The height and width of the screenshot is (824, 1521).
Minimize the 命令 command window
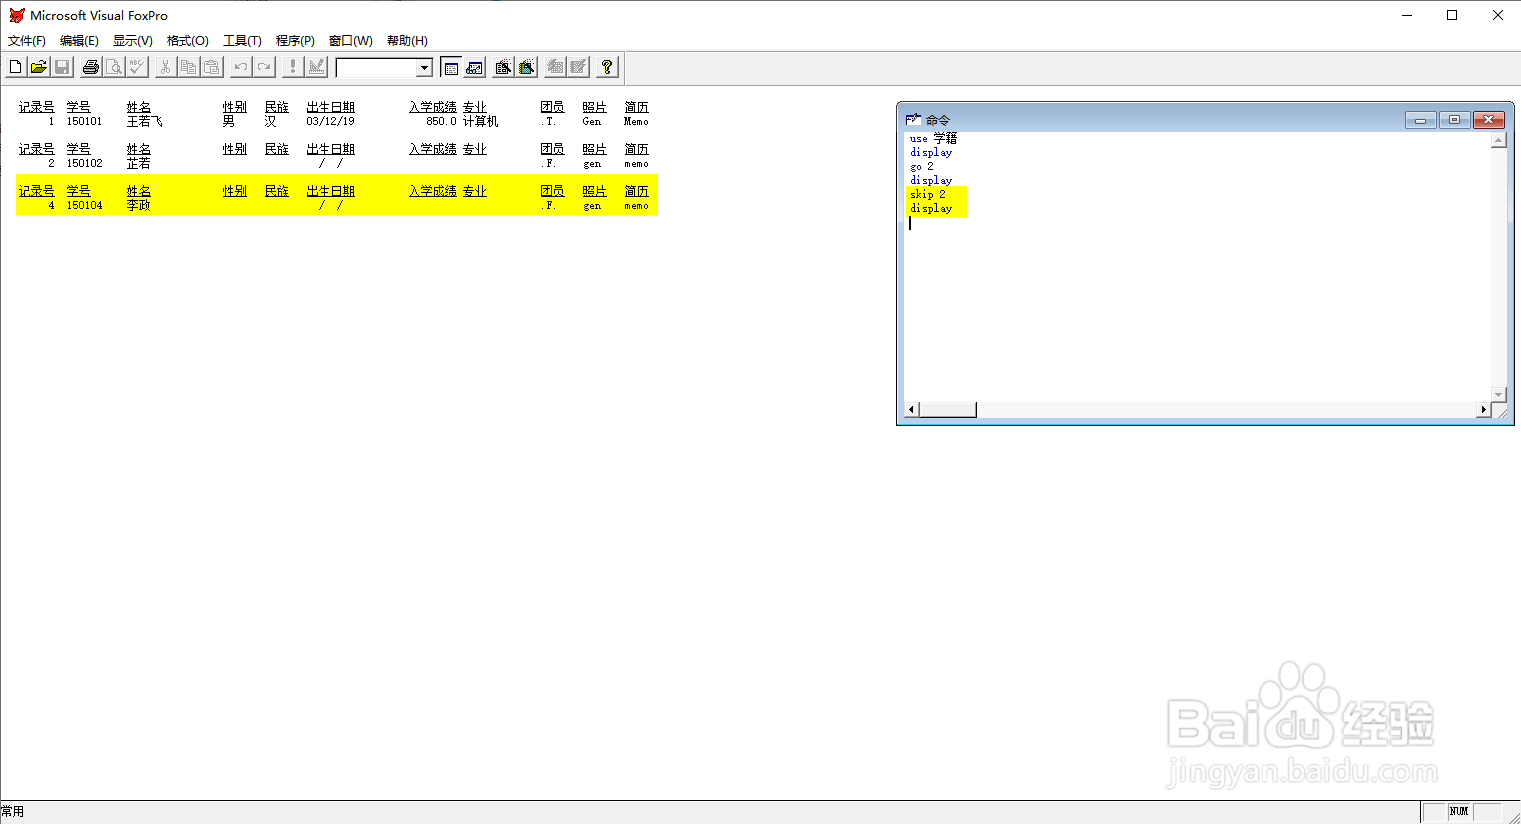[x=1420, y=120]
